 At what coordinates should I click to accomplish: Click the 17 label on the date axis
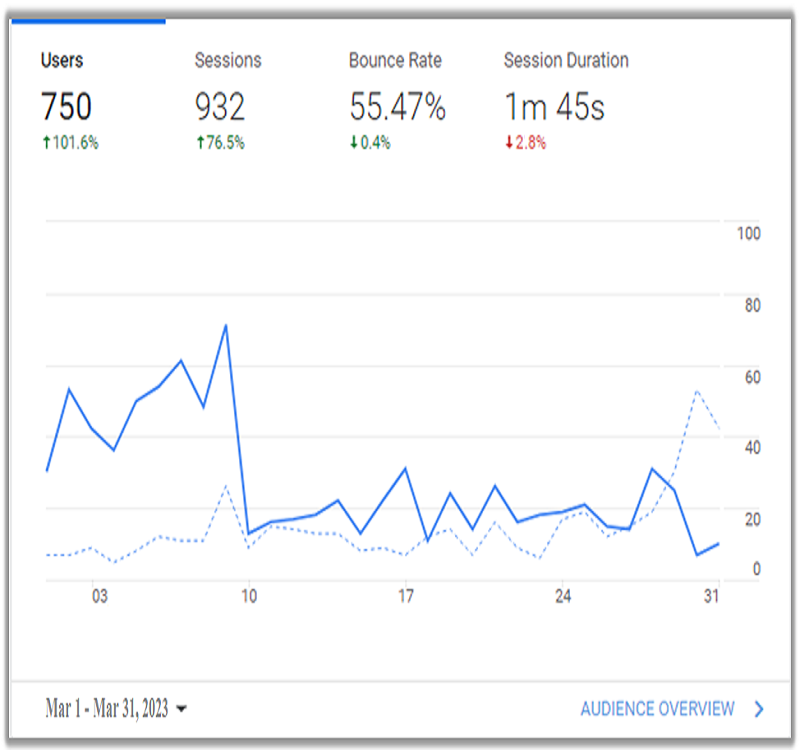[x=405, y=597]
